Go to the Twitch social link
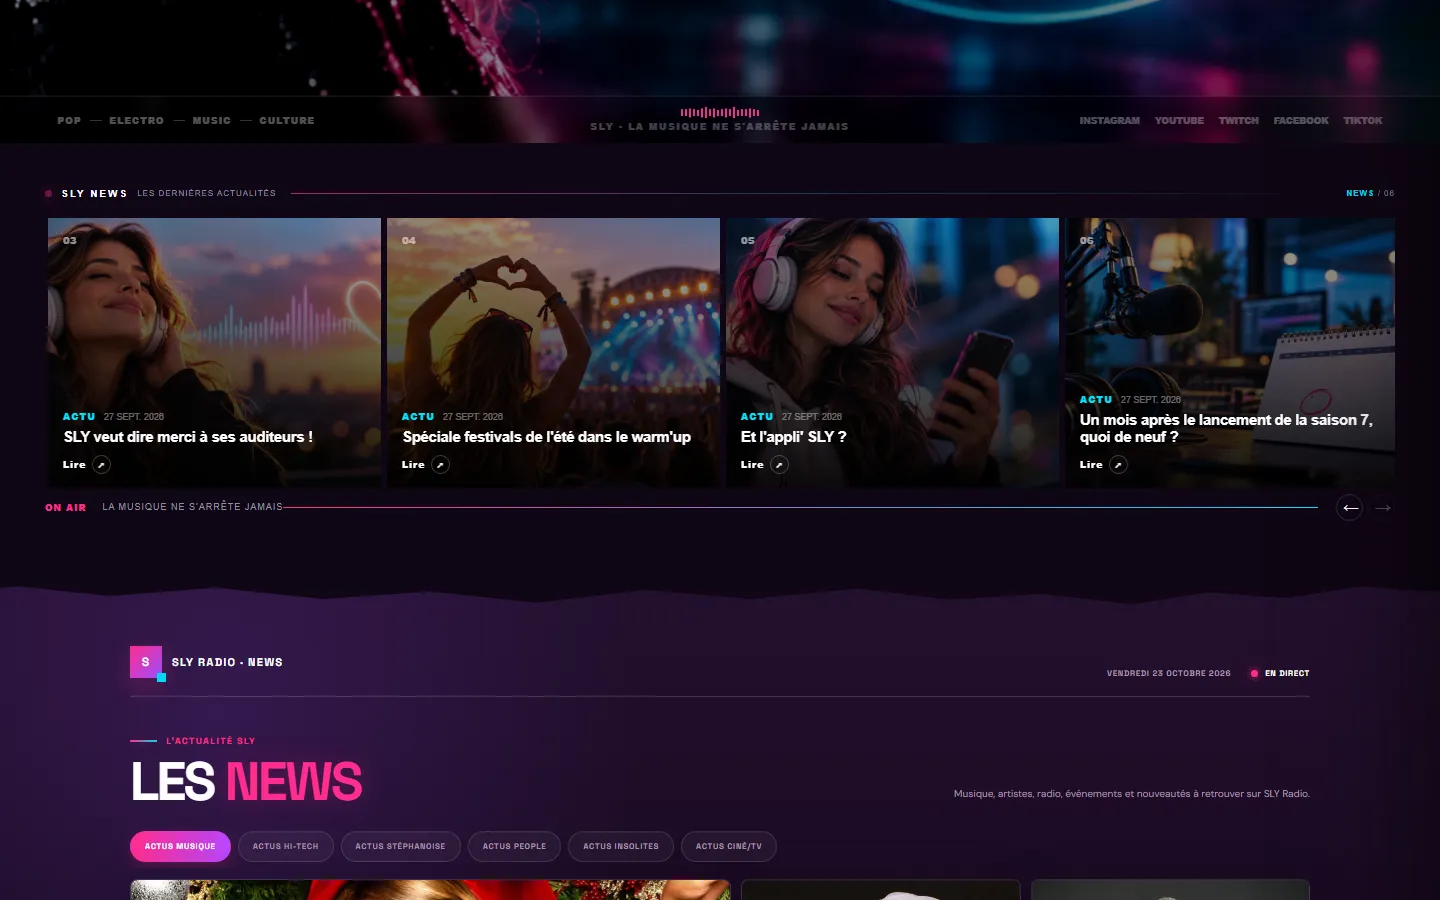The image size is (1440, 900). tap(1238, 120)
